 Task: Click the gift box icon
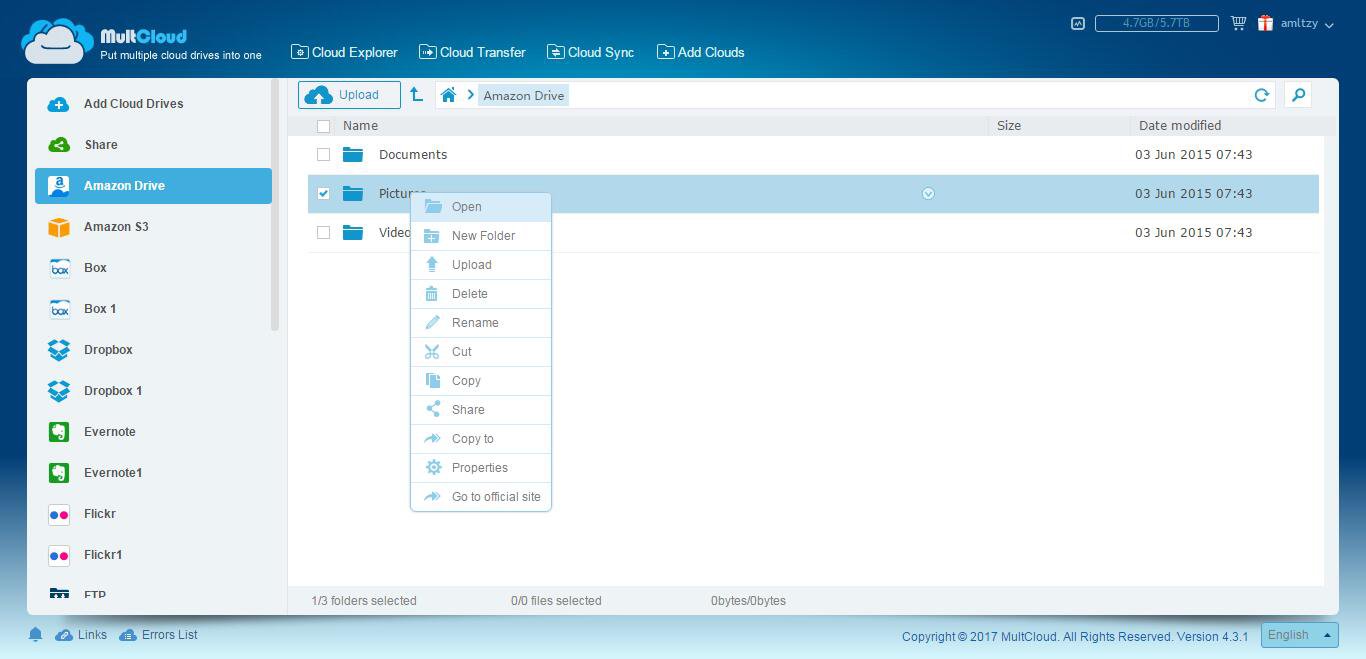click(x=1265, y=23)
